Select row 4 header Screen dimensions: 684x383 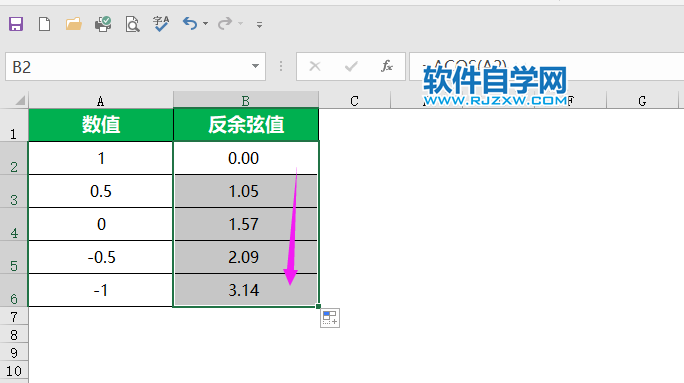point(14,225)
